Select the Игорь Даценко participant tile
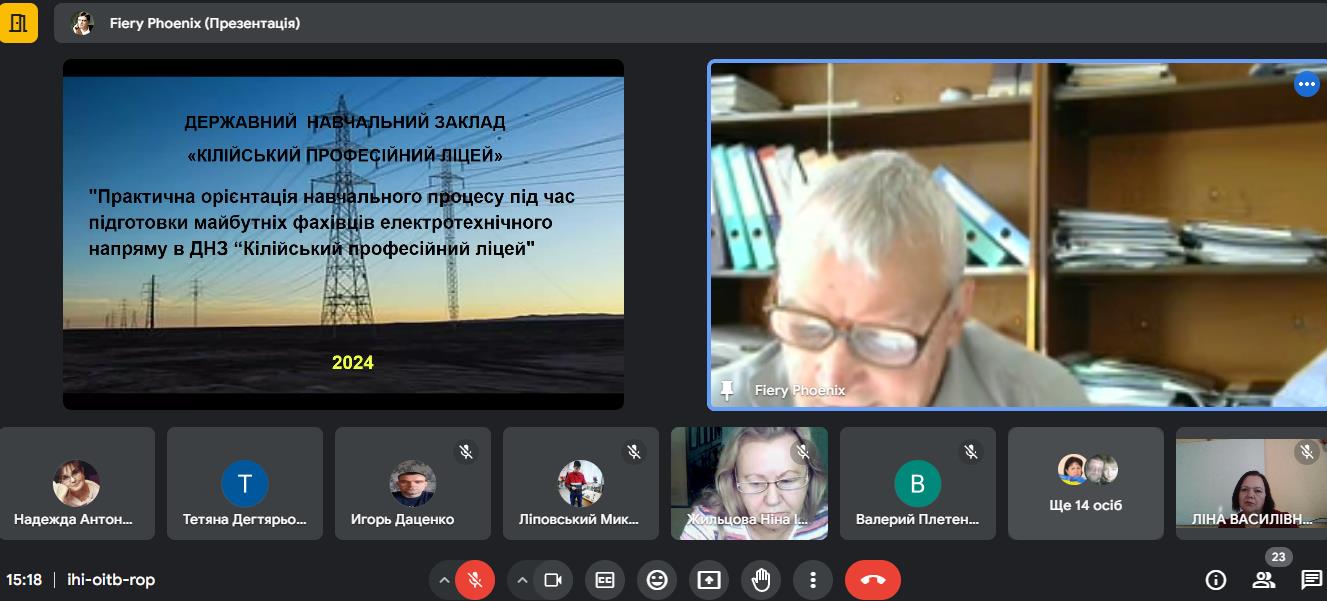1327x601 pixels. 412,484
